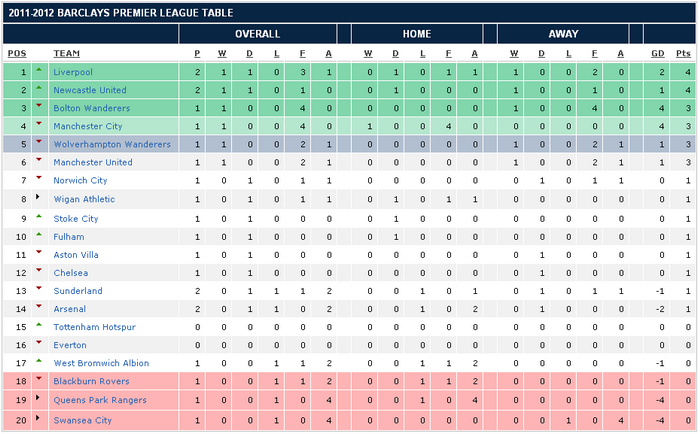Click the green arrow beside West Bromwich Albion
The height and width of the screenshot is (434, 700).
[x=39, y=361]
